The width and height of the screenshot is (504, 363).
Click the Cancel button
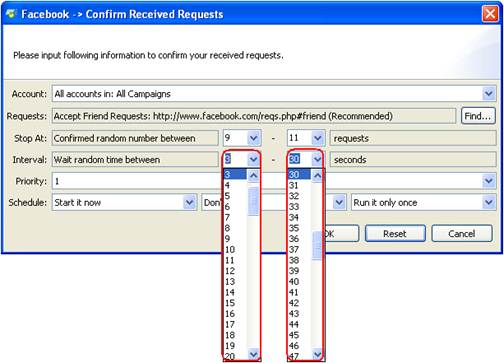point(462,233)
